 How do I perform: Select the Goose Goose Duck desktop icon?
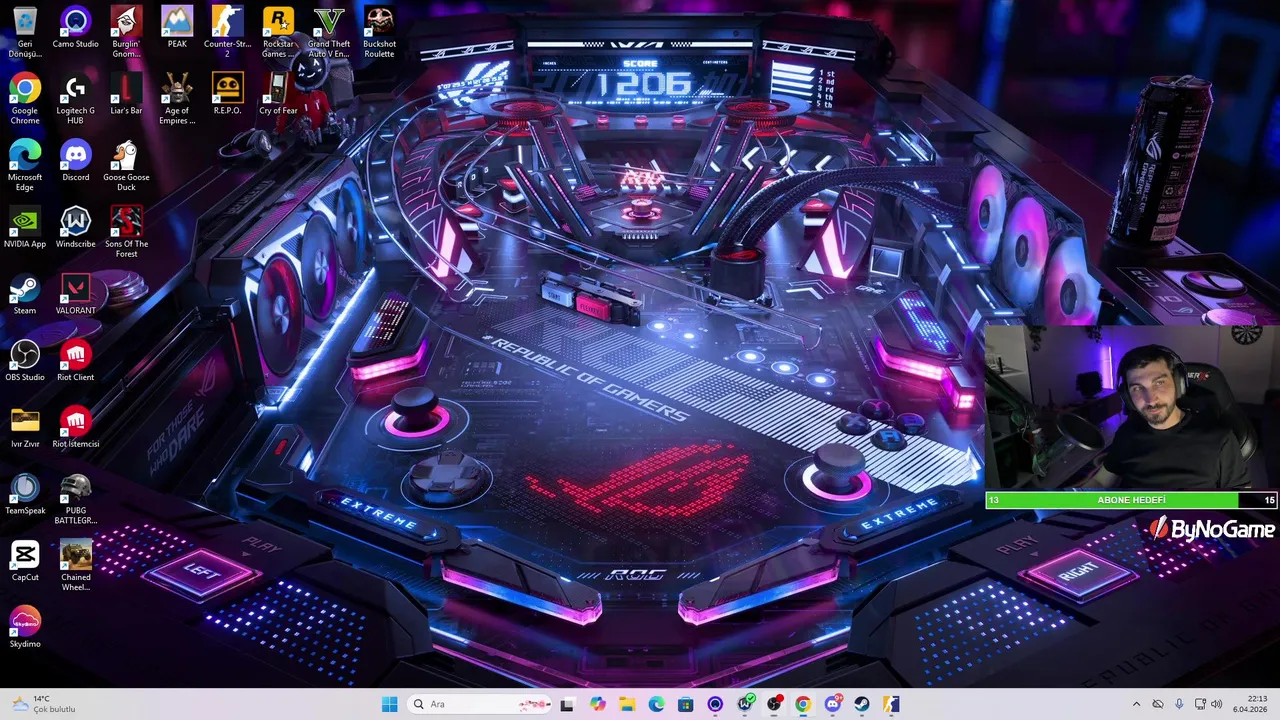tap(126, 166)
